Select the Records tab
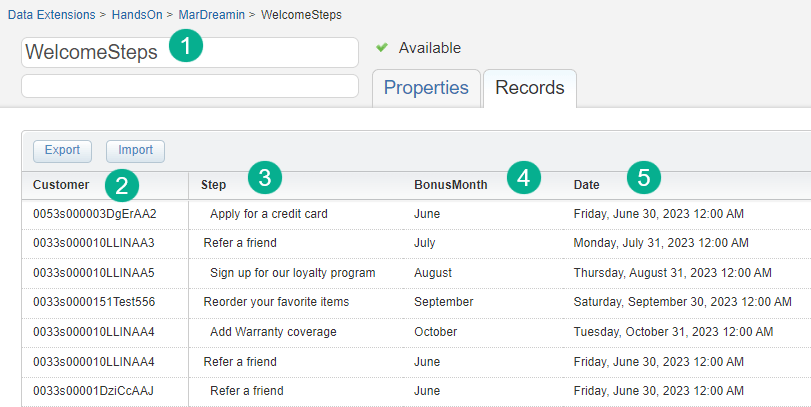Image resolution: width=811 pixels, height=407 pixels. [x=529, y=88]
